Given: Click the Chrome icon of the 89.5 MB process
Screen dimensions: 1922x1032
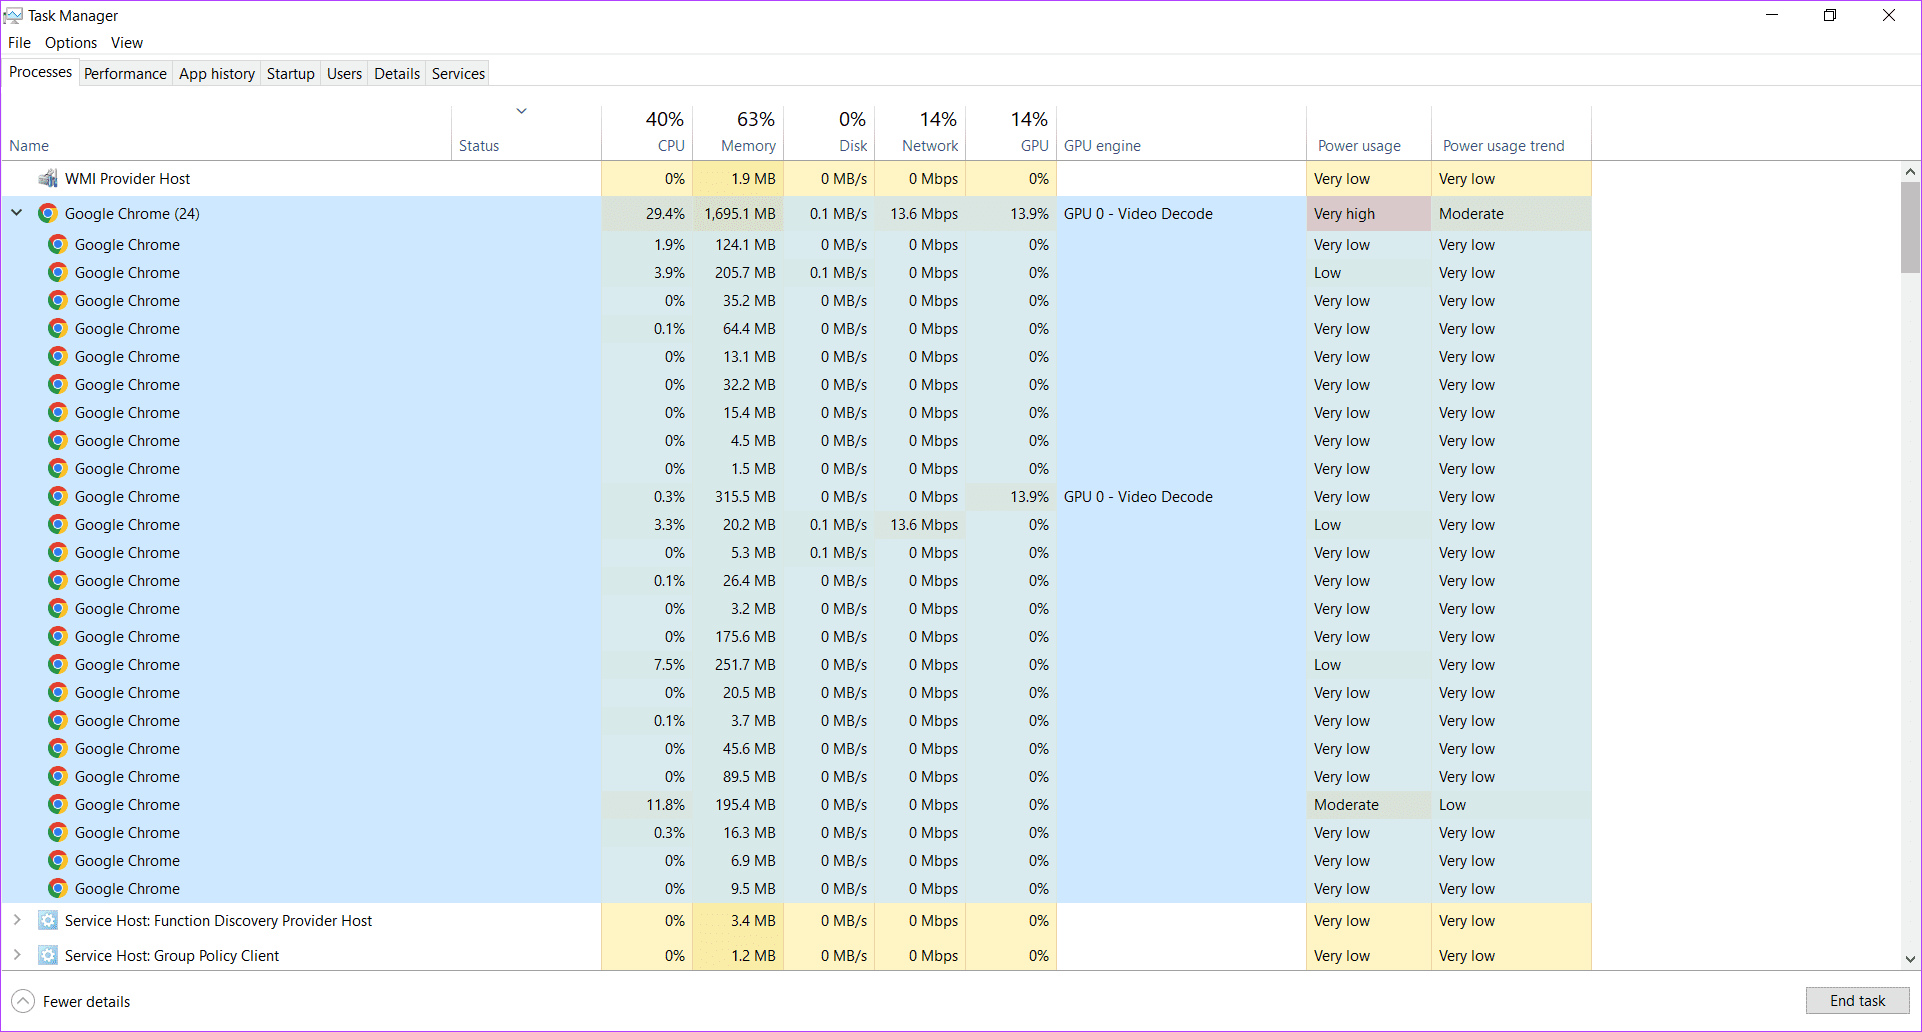Looking at the screenshot, I should [x=58, y=776].
